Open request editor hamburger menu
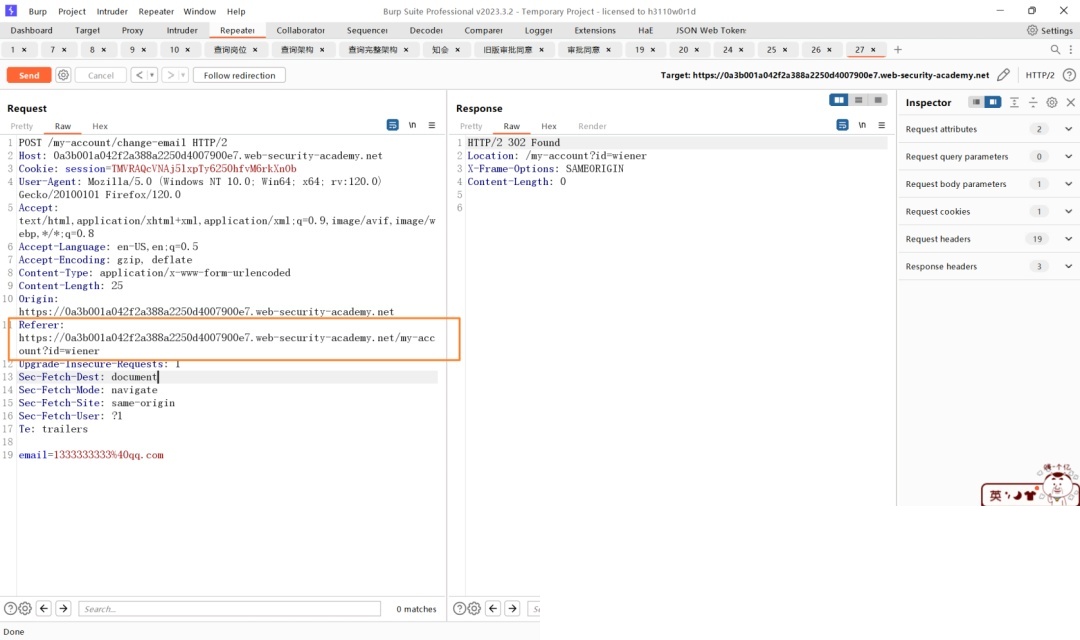This screenshot has width=1080, height=640. tap(432, 125)
